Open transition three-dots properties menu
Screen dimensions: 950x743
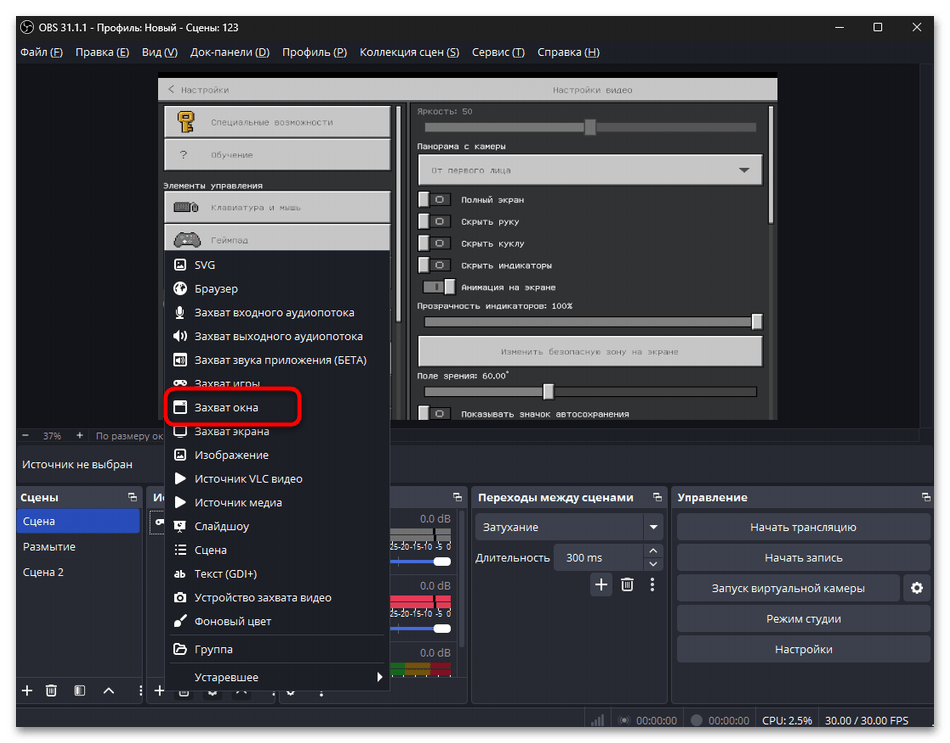(652, 584)
